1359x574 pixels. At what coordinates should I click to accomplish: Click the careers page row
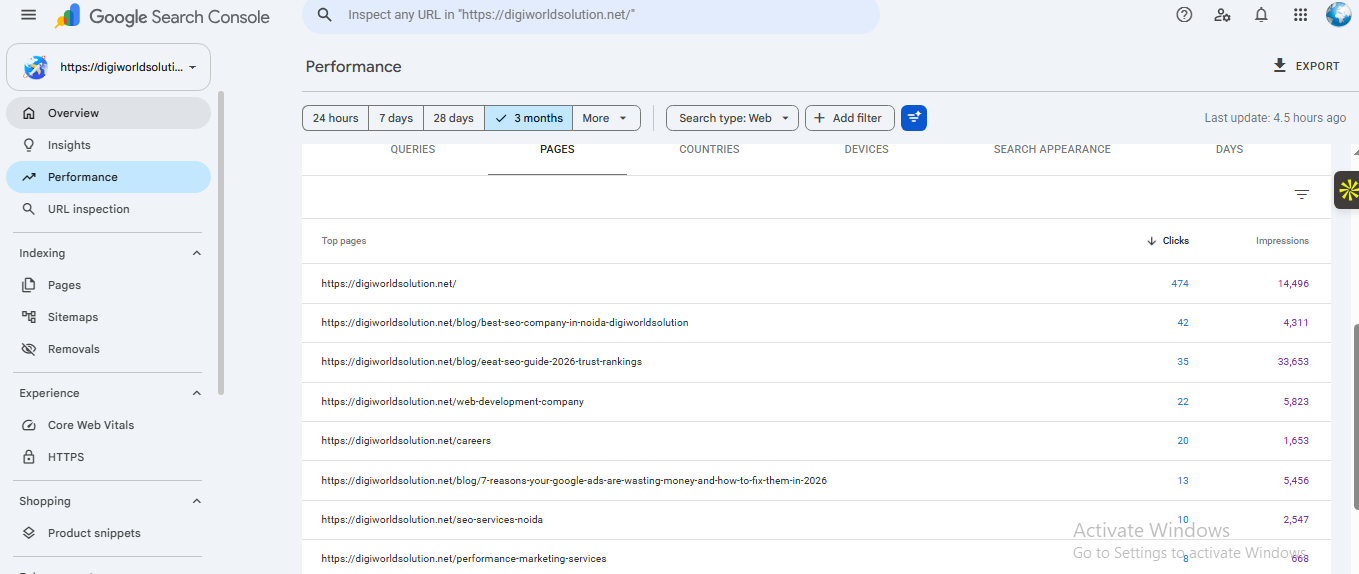pyautogui.click(x=816, y=441)
